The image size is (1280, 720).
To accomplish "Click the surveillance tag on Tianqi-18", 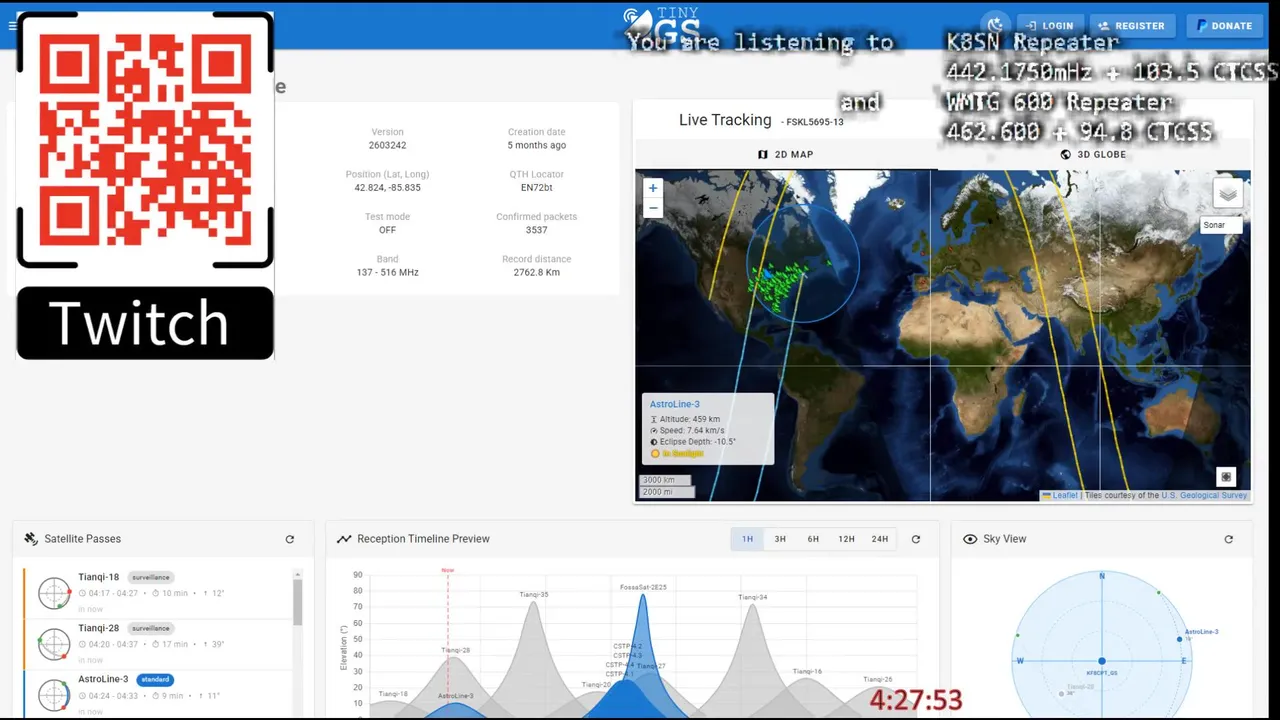I will point(151,577).
